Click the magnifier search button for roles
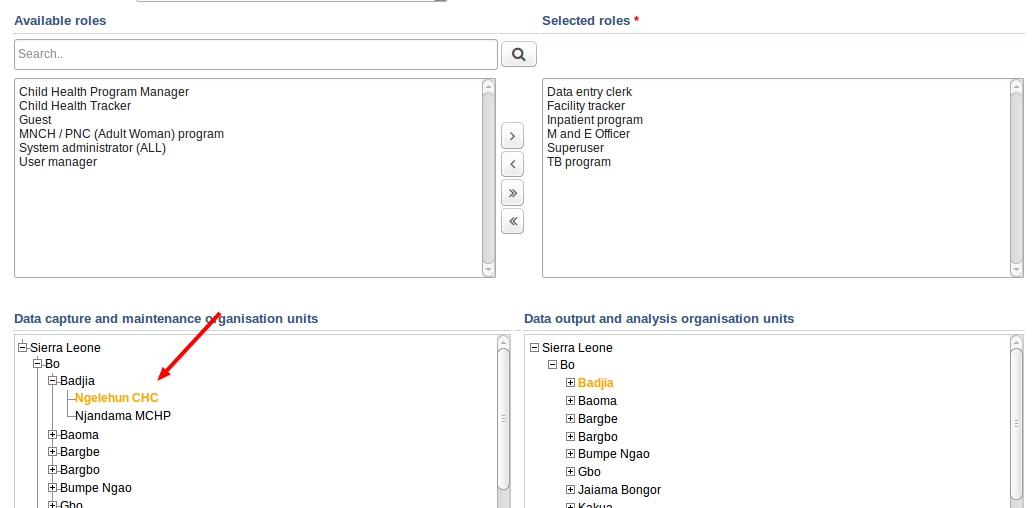This screenshot has width=1036, height=508. pyautogui.click(x=518, y=54)
